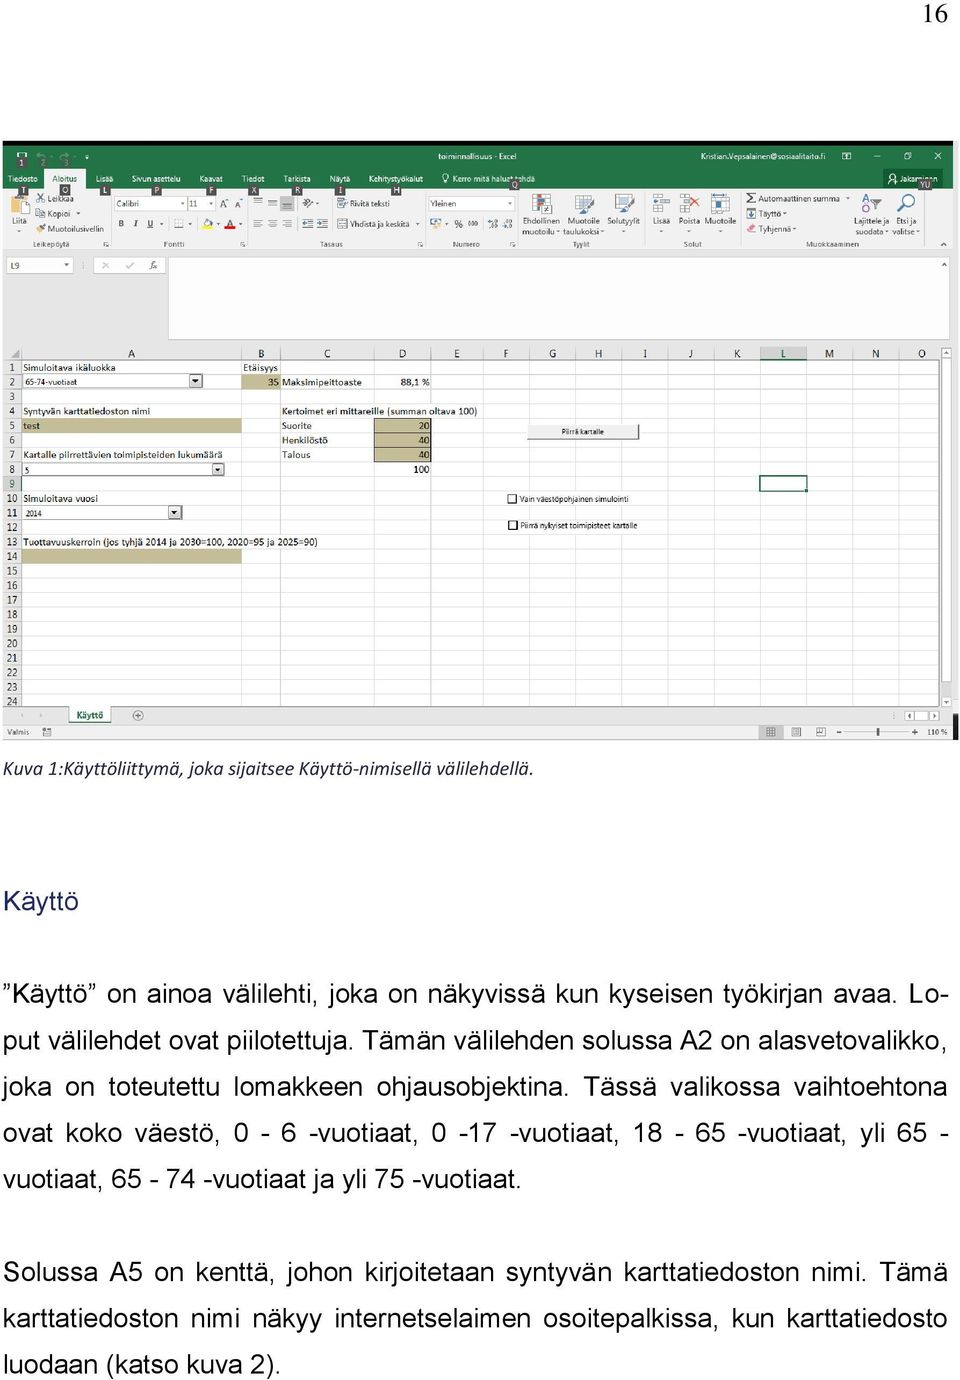Image resolution: width=960 pixels, height=1380 pixels.
Task: Click the zoom in plus icon
Action: 915,732
